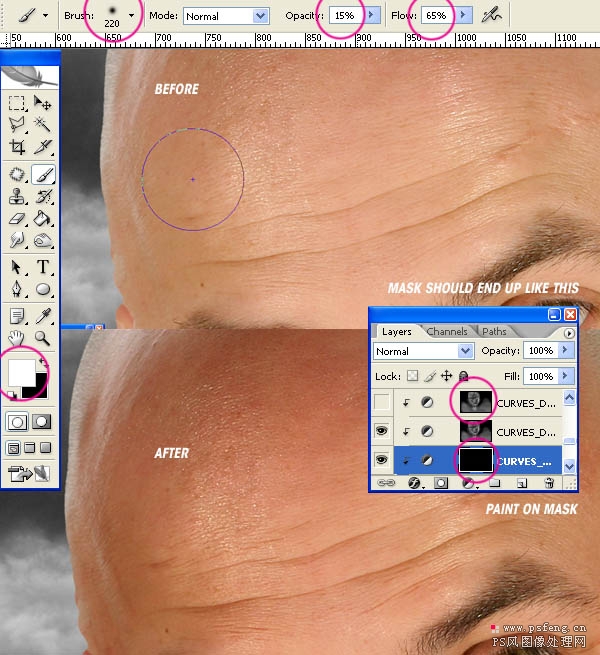Image resolution: width=600 pixels, height=655 pixels.
Task: Open the brush Mode dropdown
Action: pos(226,16)
